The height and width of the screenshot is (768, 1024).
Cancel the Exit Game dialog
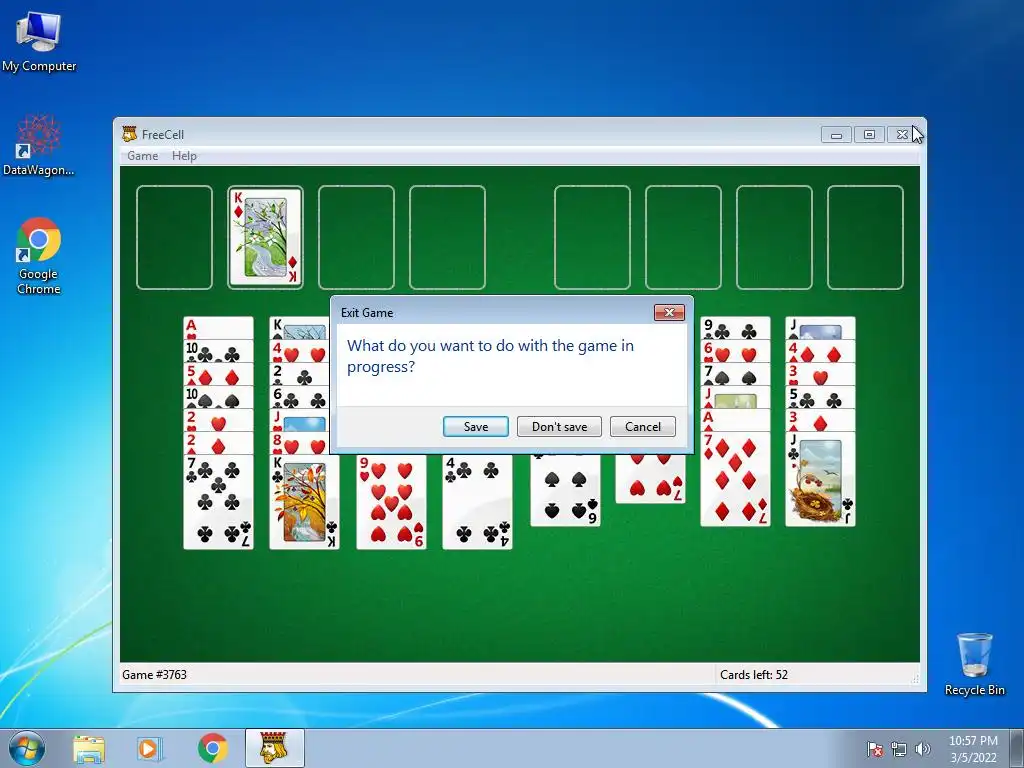click(643, 426)
